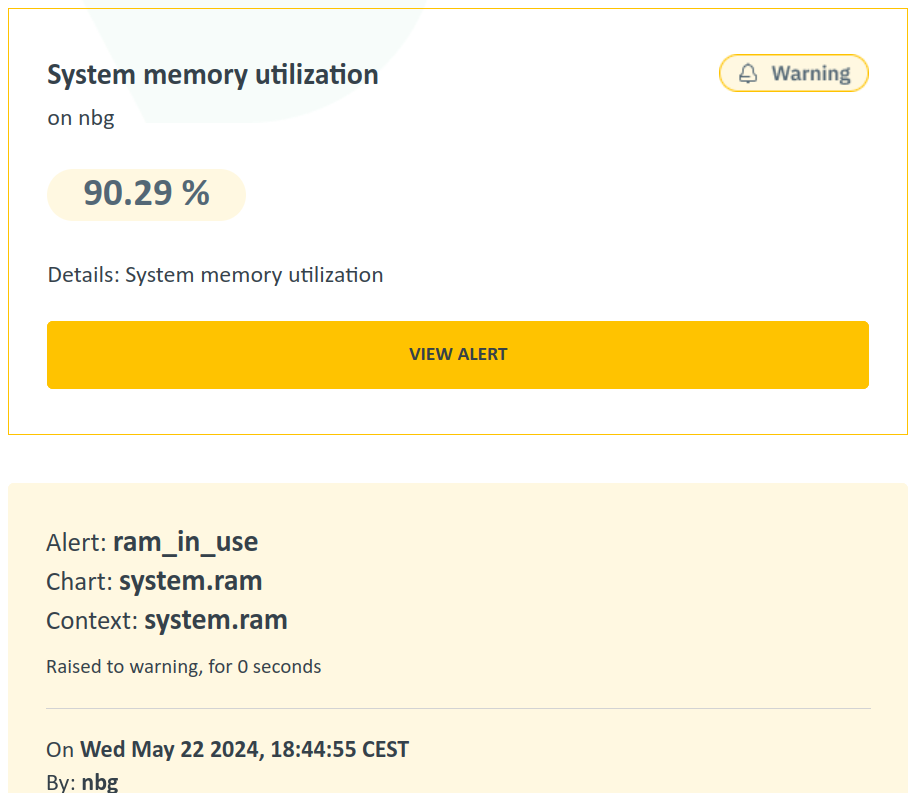Select the System memory utilization heading

(213, 75)
